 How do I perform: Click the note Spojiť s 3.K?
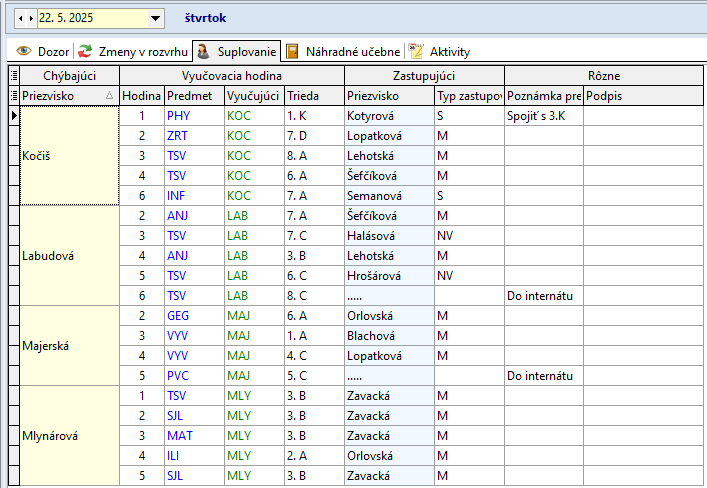tap(544, 116)
